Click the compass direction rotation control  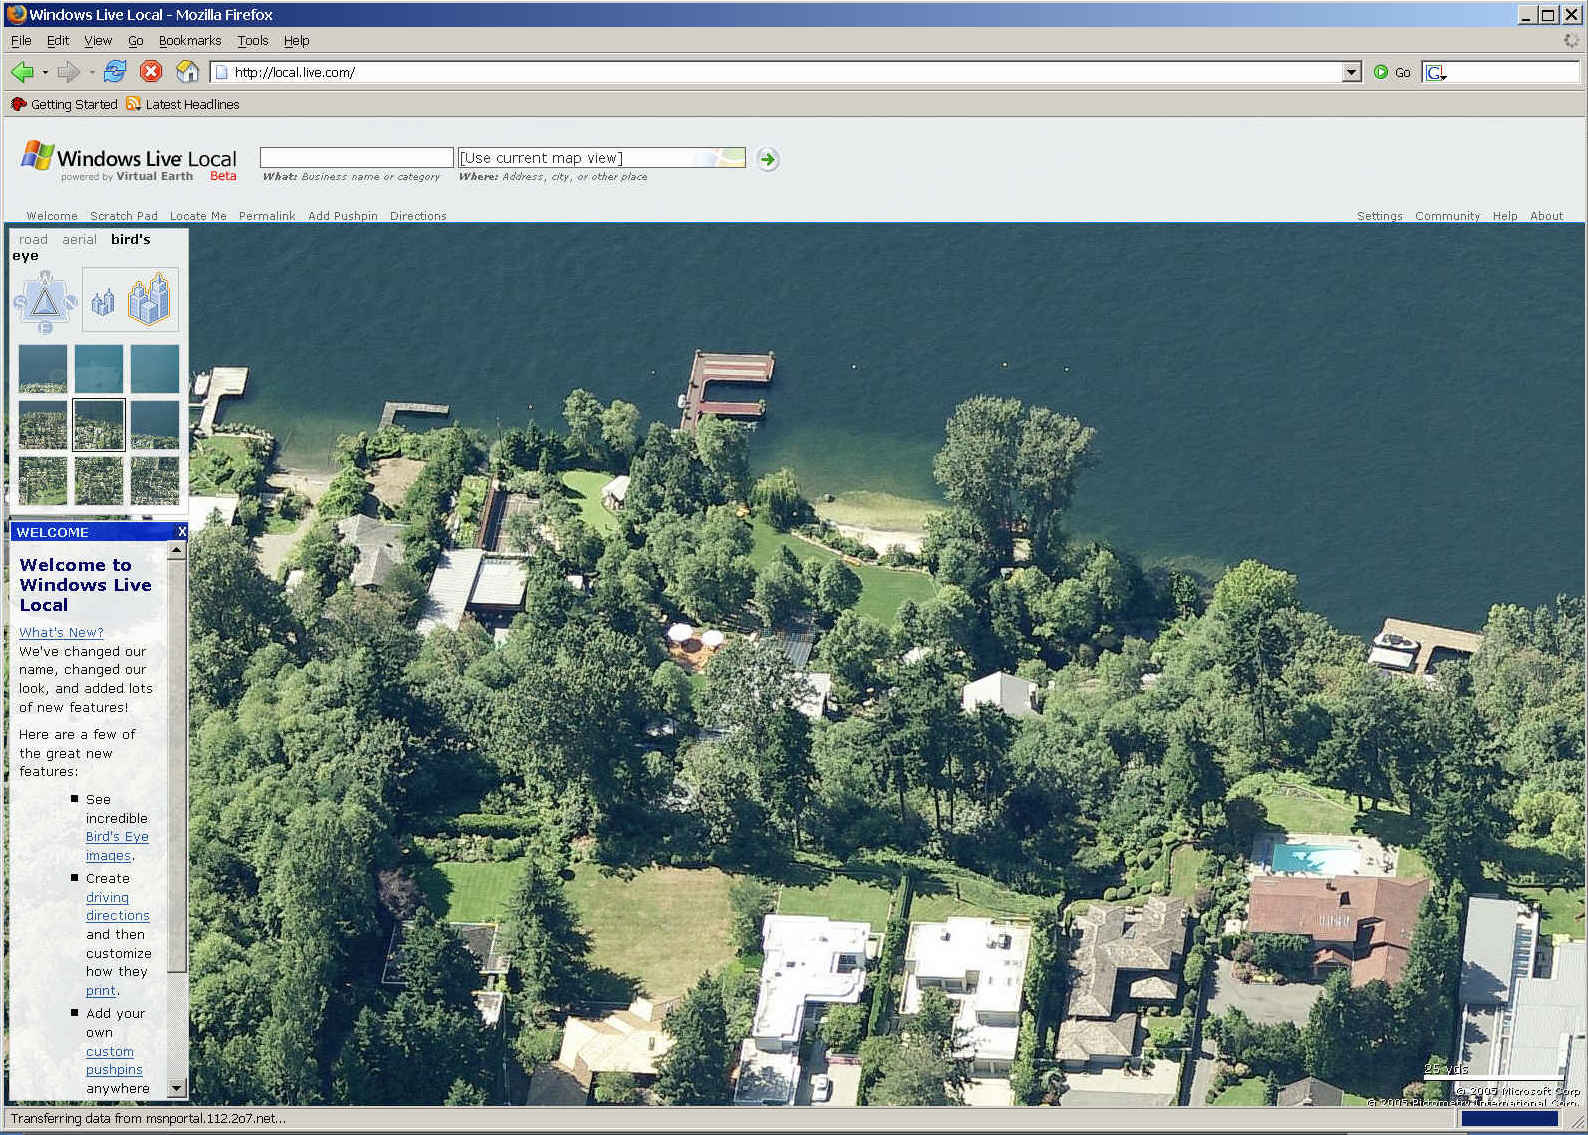[45, 301]
